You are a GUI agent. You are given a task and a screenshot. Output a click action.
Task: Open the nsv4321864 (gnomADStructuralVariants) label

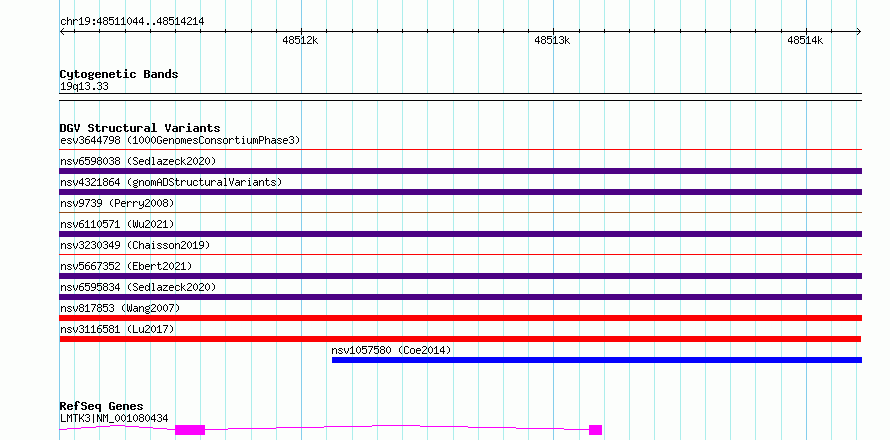171,182
